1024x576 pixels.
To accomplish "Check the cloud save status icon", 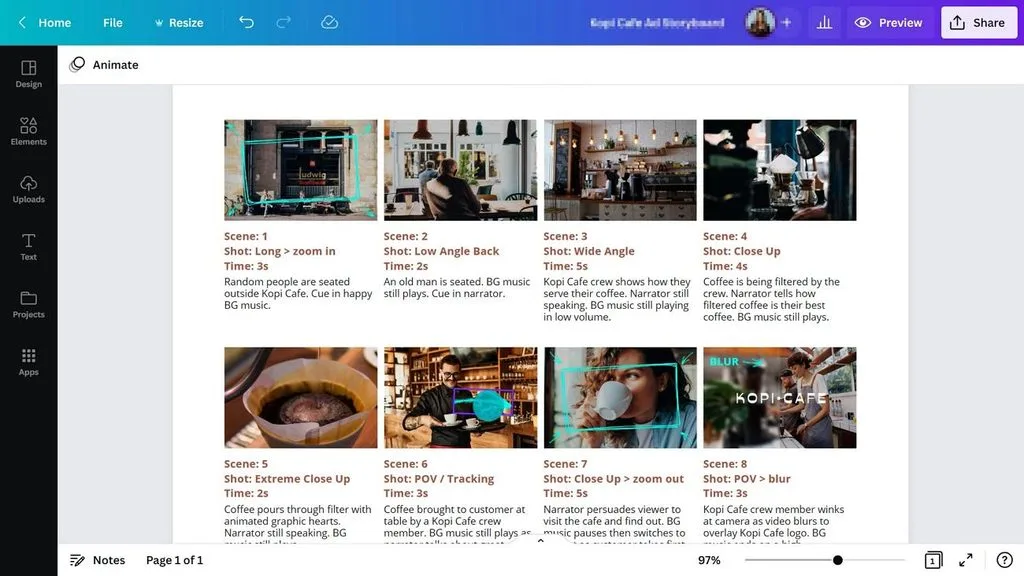I will click(x=329, y=23).
